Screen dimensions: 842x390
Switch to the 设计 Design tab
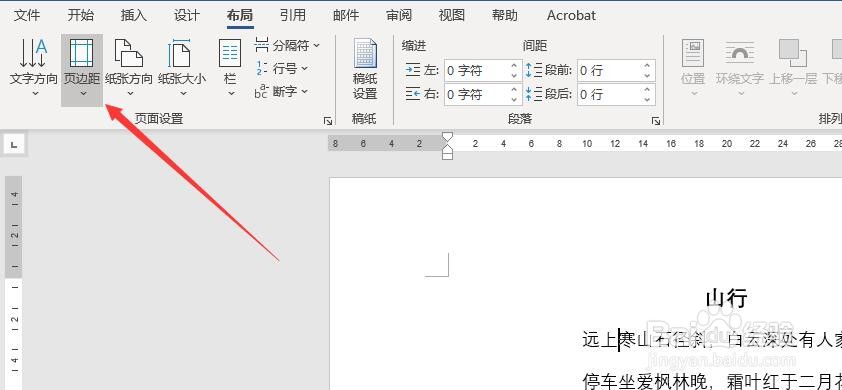187,16
